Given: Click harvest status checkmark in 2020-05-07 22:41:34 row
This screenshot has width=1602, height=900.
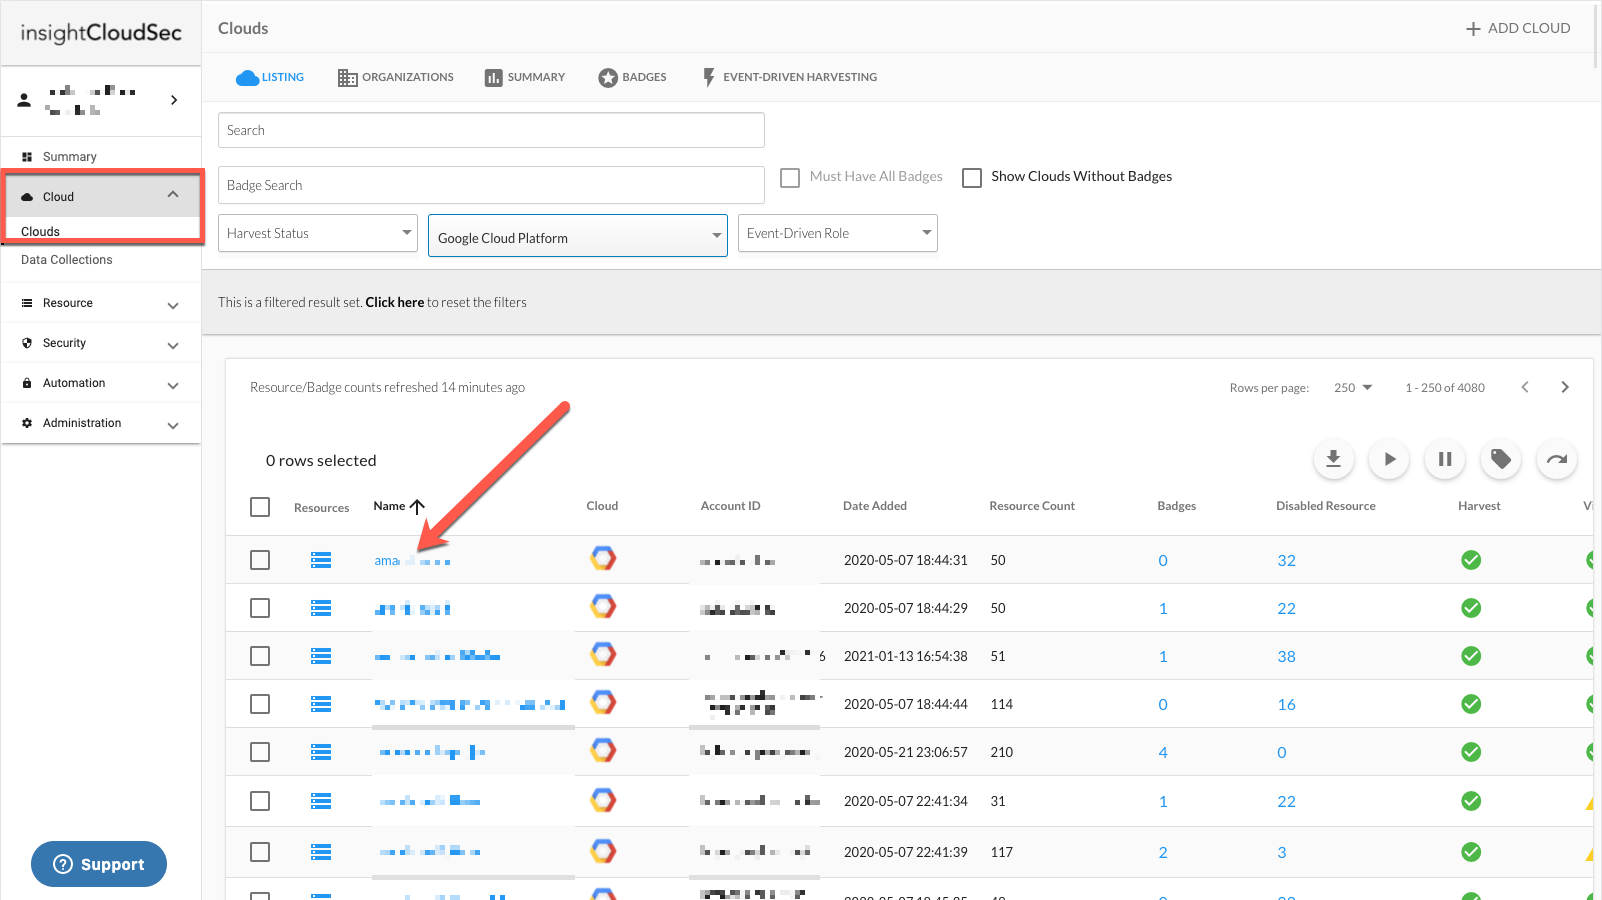Looking at the screenshot, I should pyautogui.click(x=1471, y=801).
